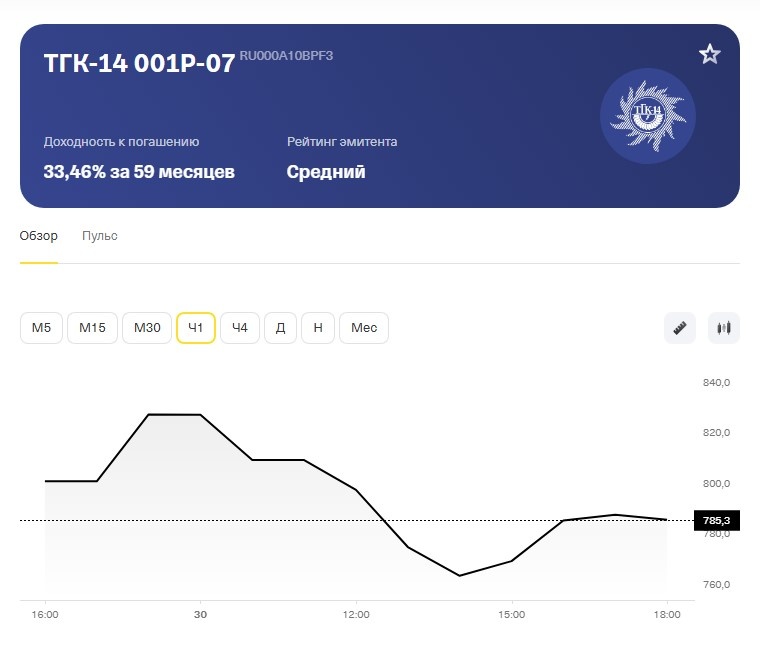Select the Д daily timeframe

point(280,328)
